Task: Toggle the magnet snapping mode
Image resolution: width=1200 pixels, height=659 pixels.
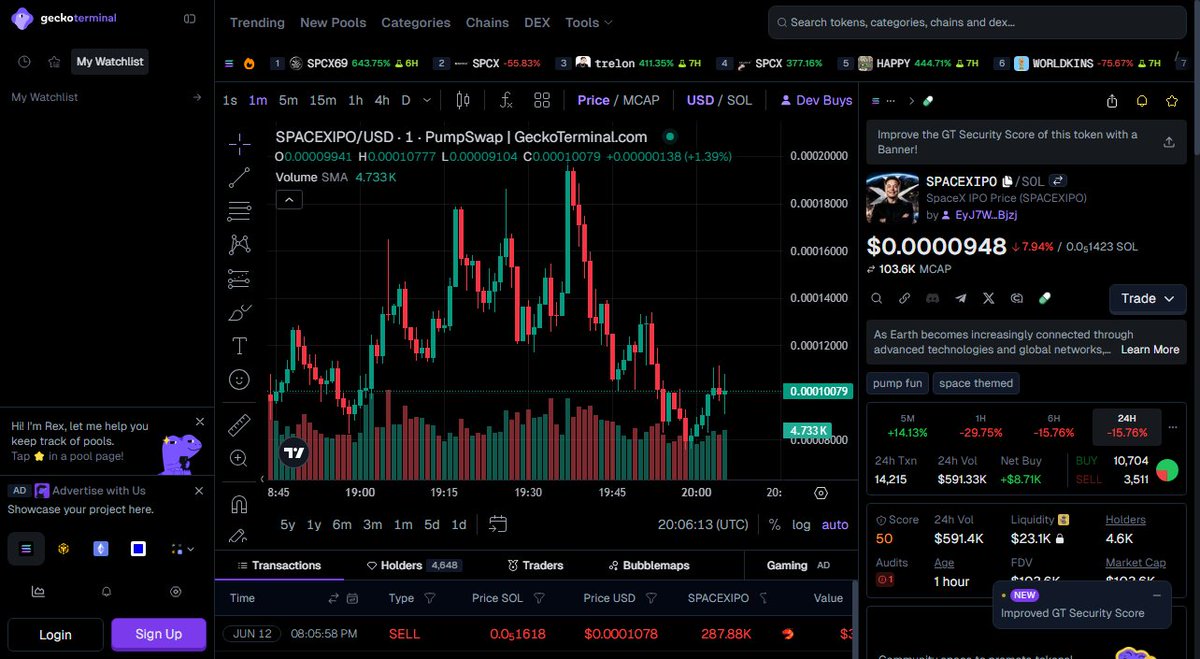Action: pos(239,503)
